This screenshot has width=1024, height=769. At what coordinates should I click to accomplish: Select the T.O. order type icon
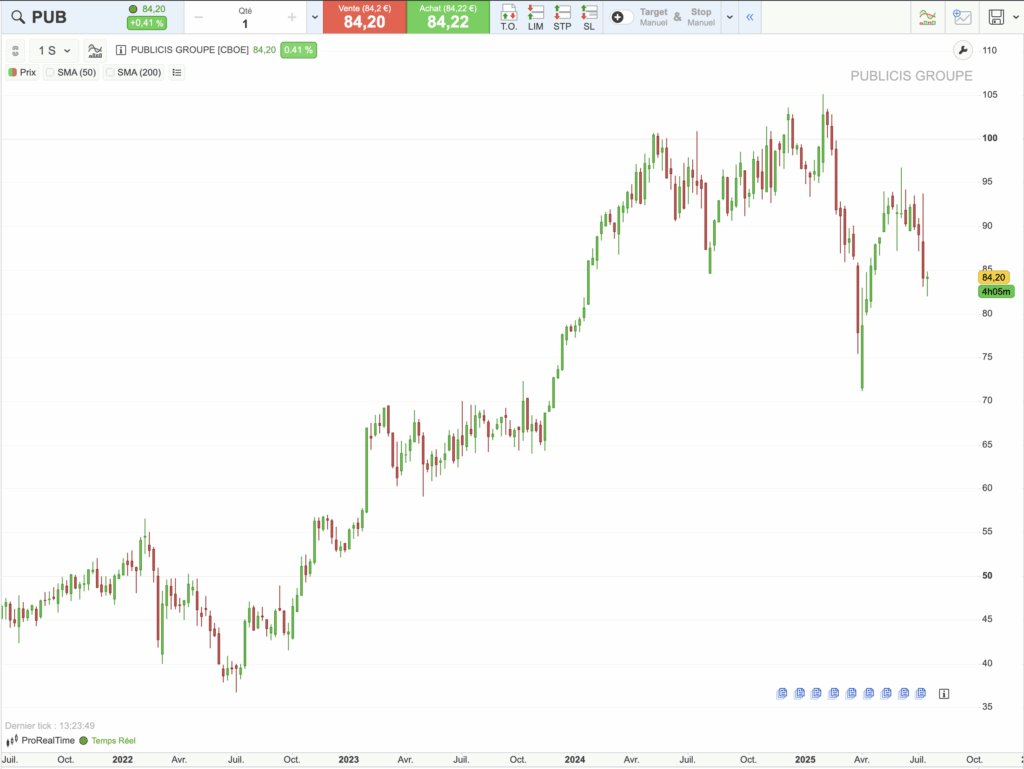point(510,16)
